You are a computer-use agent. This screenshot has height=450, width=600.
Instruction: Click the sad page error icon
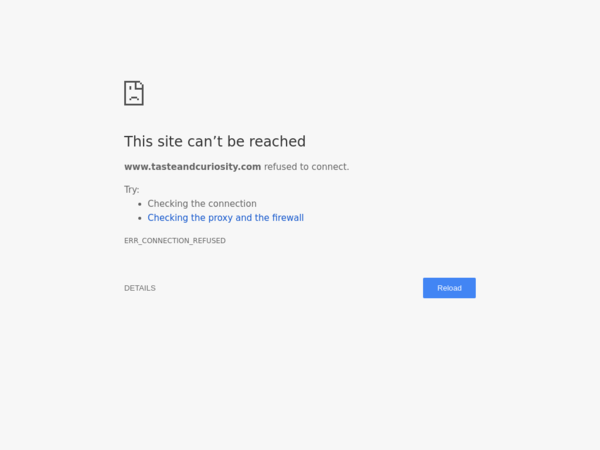click(134, 93)
